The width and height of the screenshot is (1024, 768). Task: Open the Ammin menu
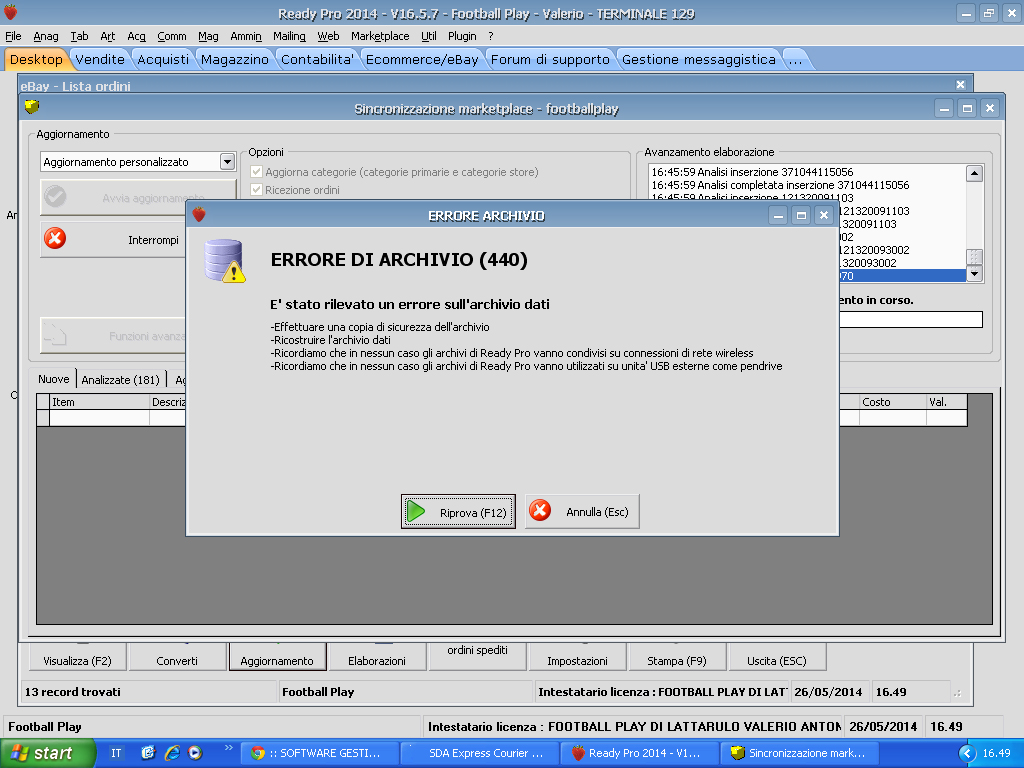(246, 36)
